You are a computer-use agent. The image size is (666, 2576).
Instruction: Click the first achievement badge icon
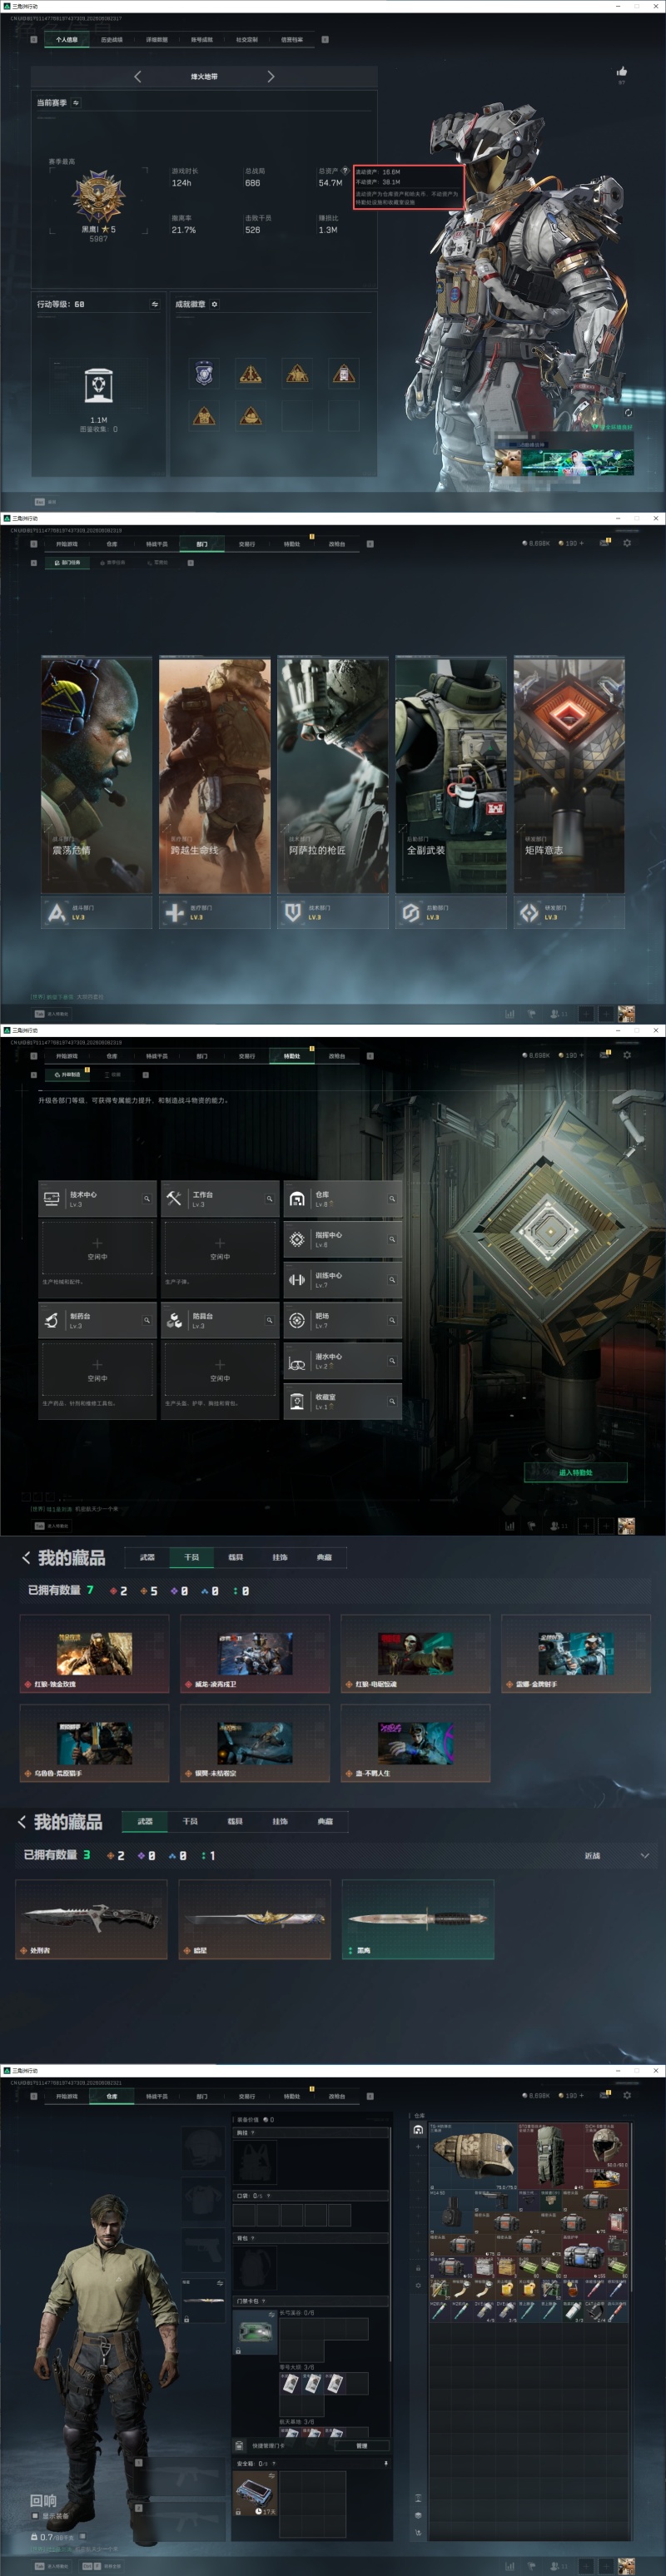[204, 373]
